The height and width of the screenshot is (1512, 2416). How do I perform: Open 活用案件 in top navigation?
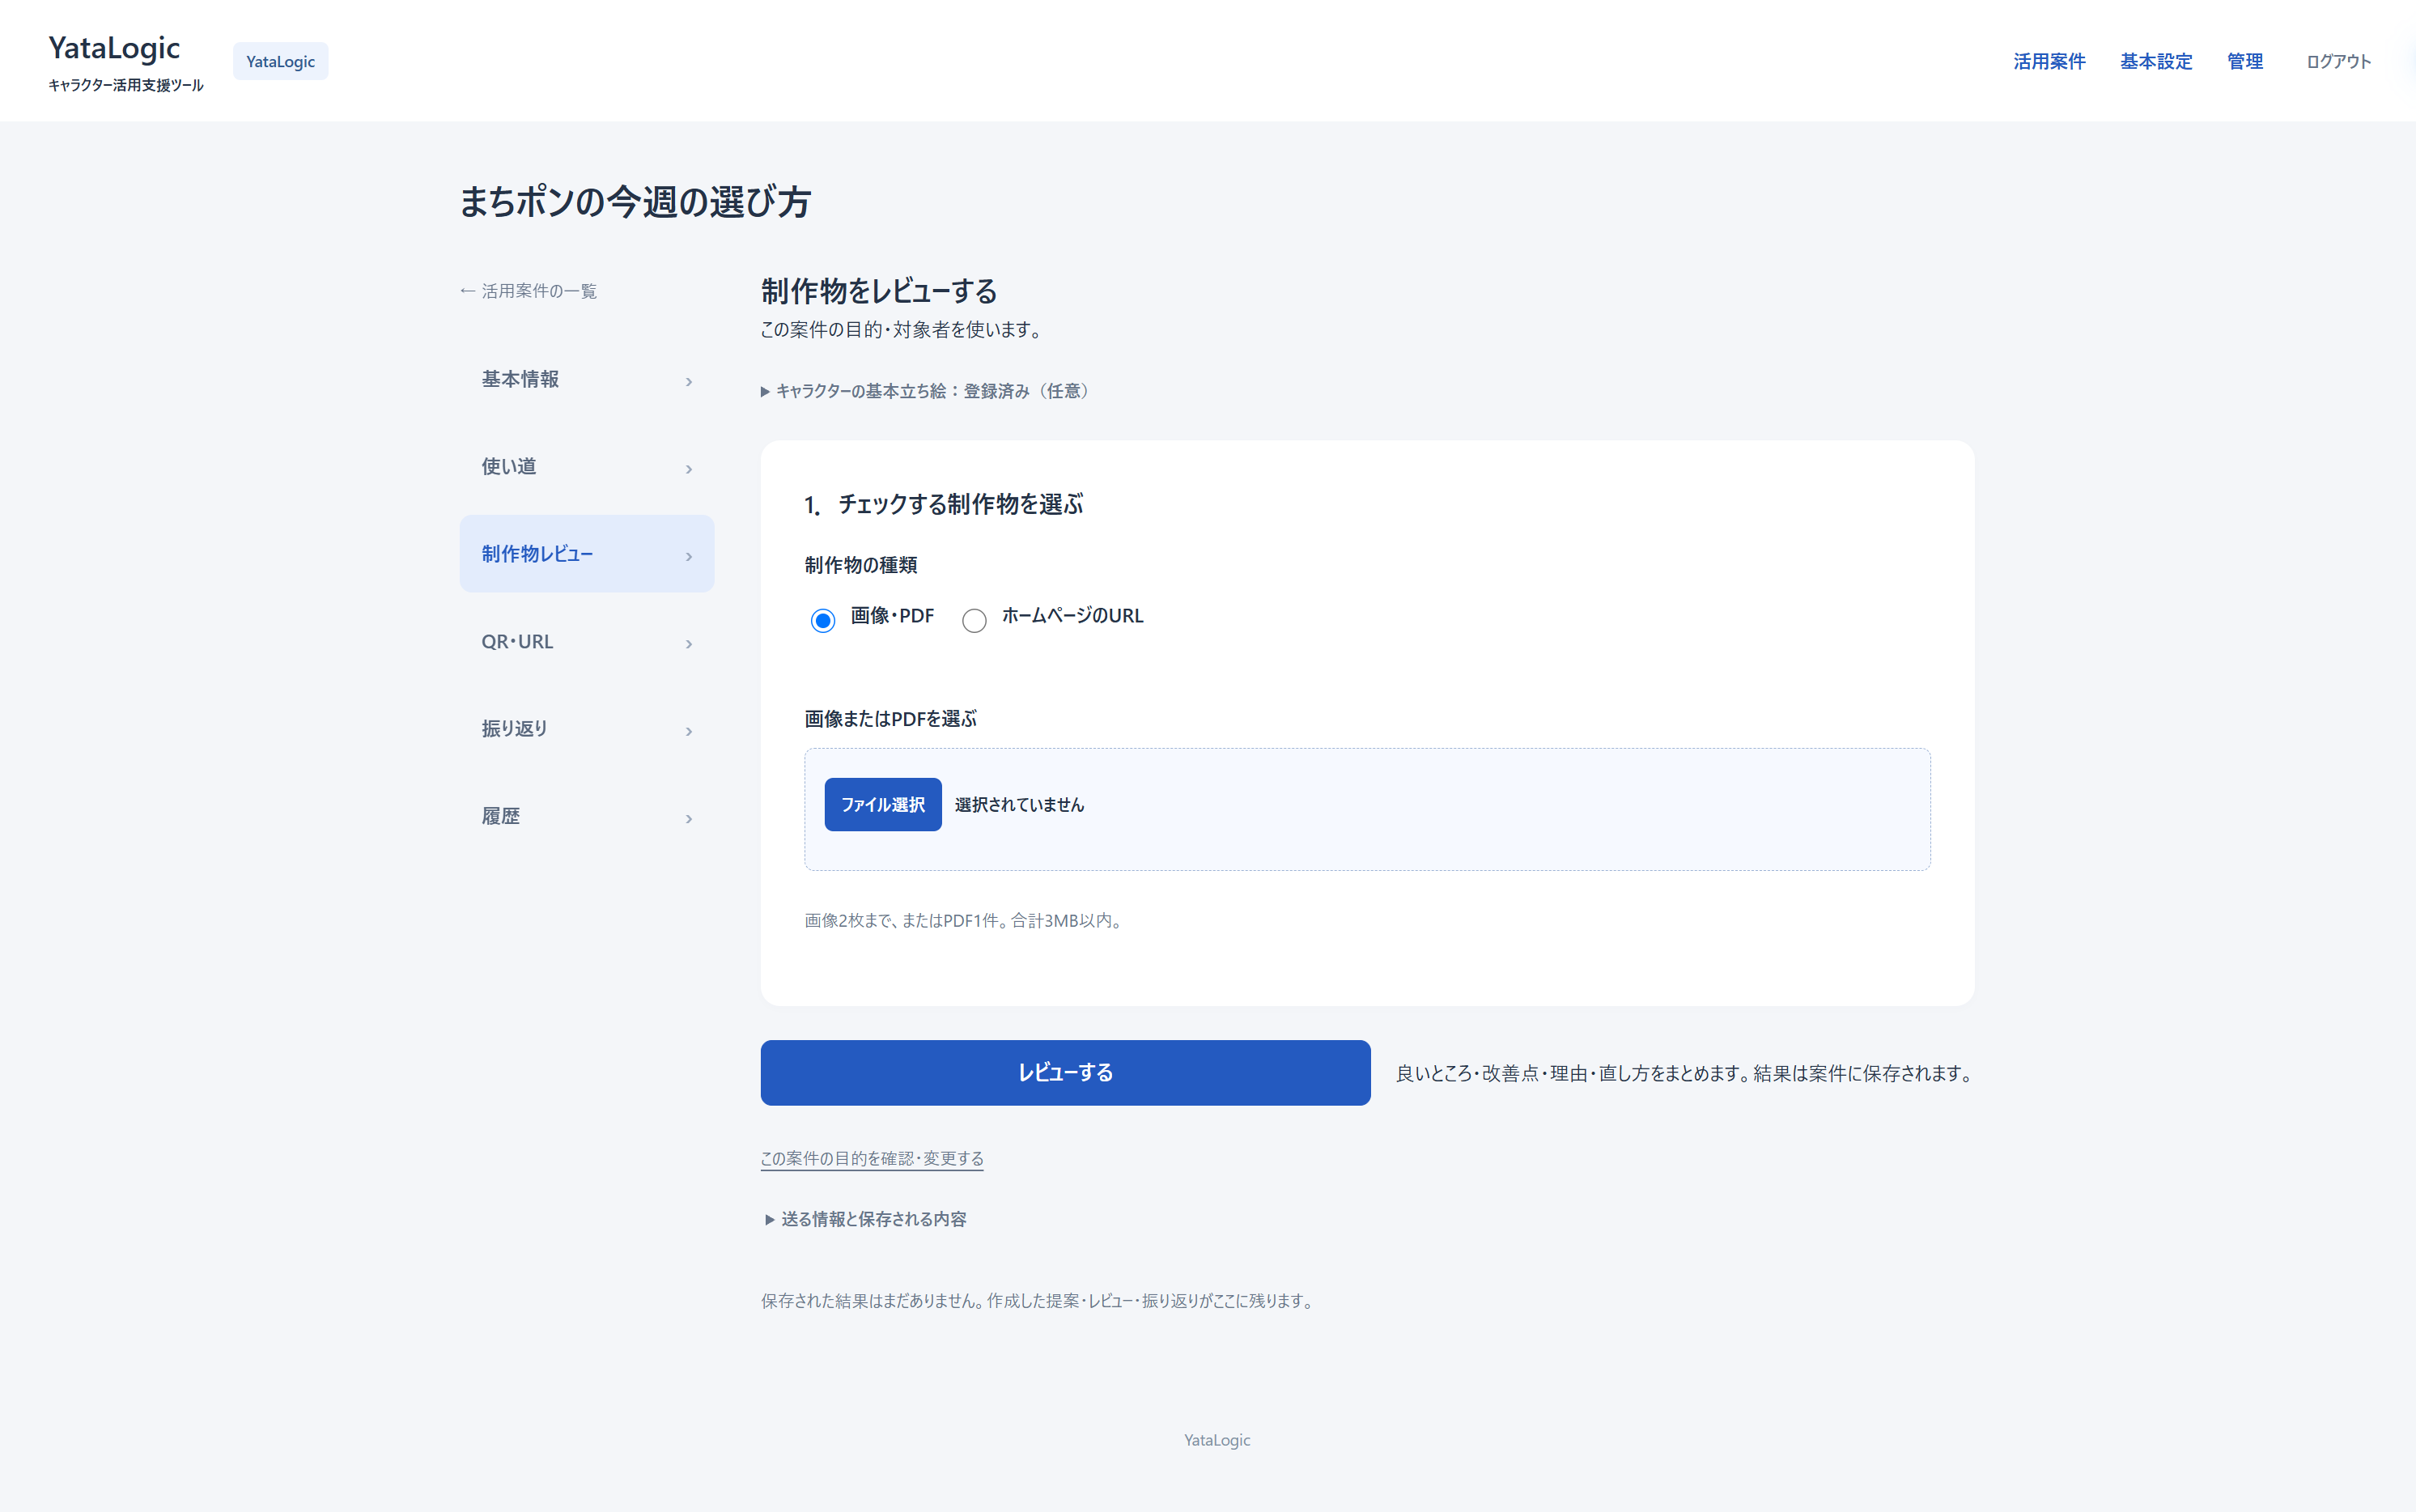2049,61
